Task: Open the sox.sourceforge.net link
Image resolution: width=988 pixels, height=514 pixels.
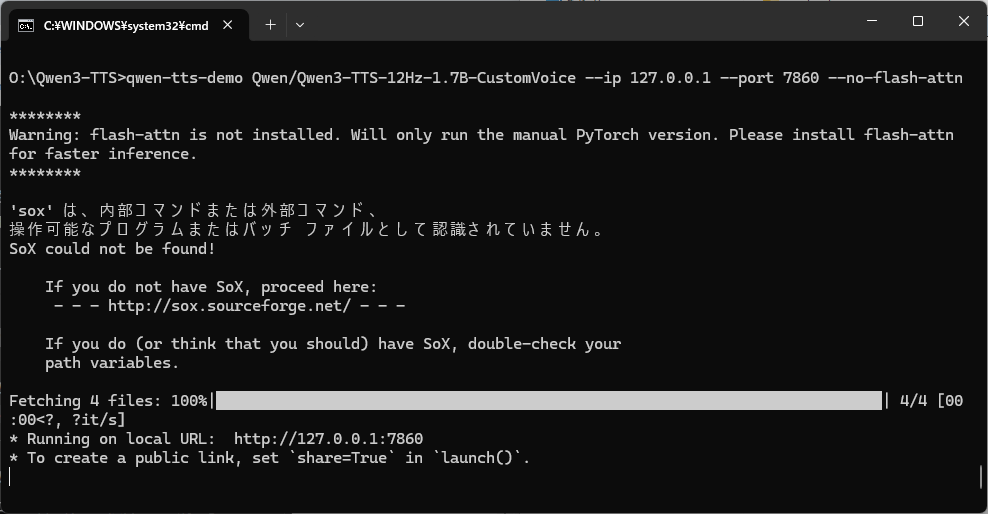Action: pyautogui.click(x=229, y=305)
